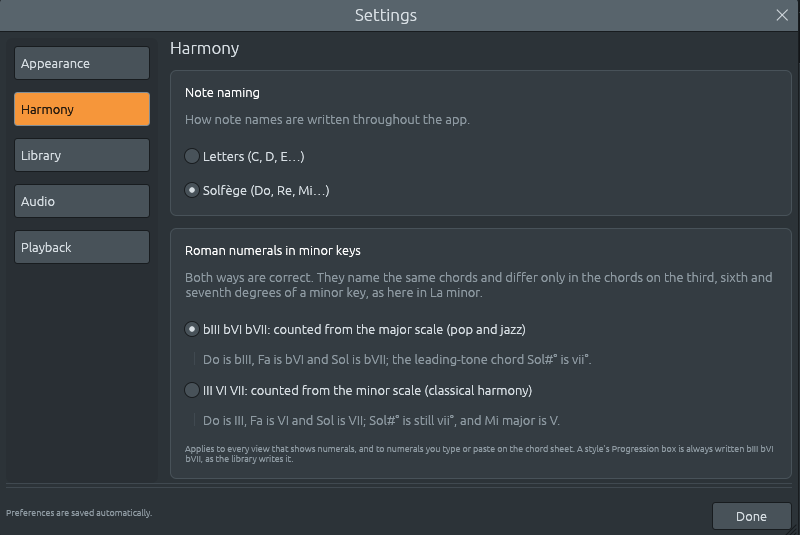Click the 'Applies to every view' footnote
This screenshot has height=535, width=800.
[479, 454]
